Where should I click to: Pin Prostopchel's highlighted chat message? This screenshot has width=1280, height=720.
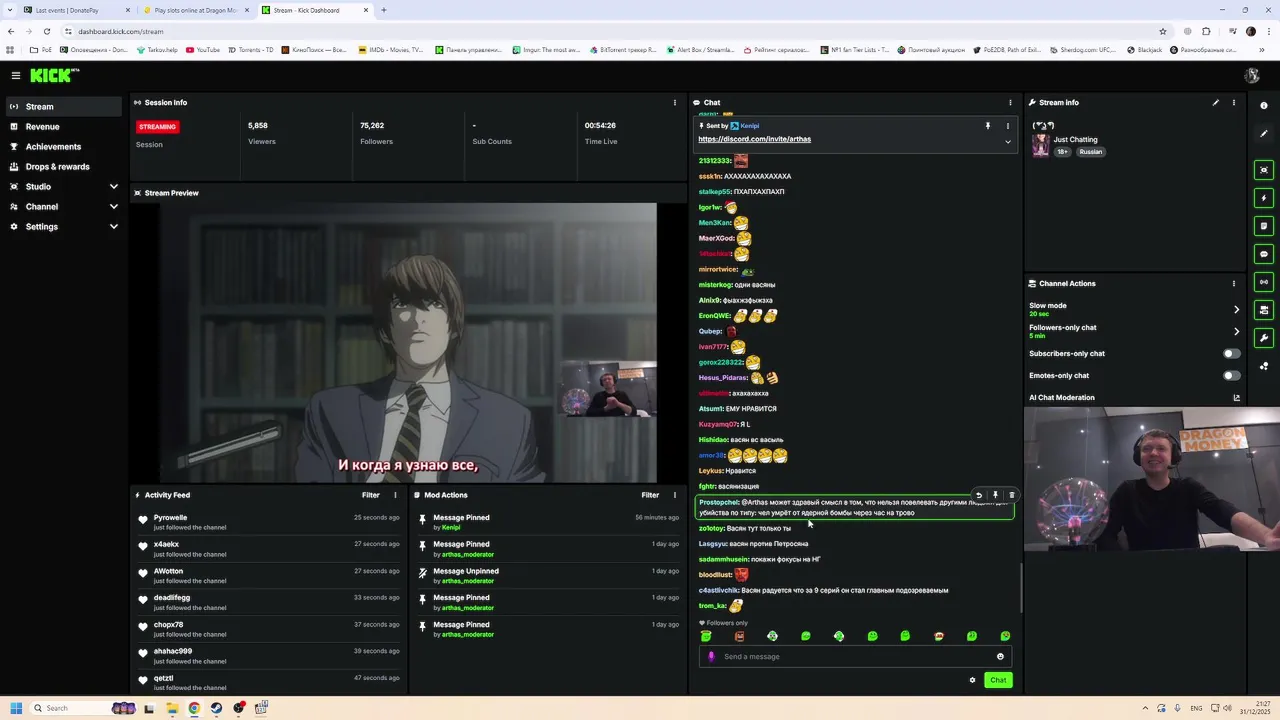[x=995, y=495]
